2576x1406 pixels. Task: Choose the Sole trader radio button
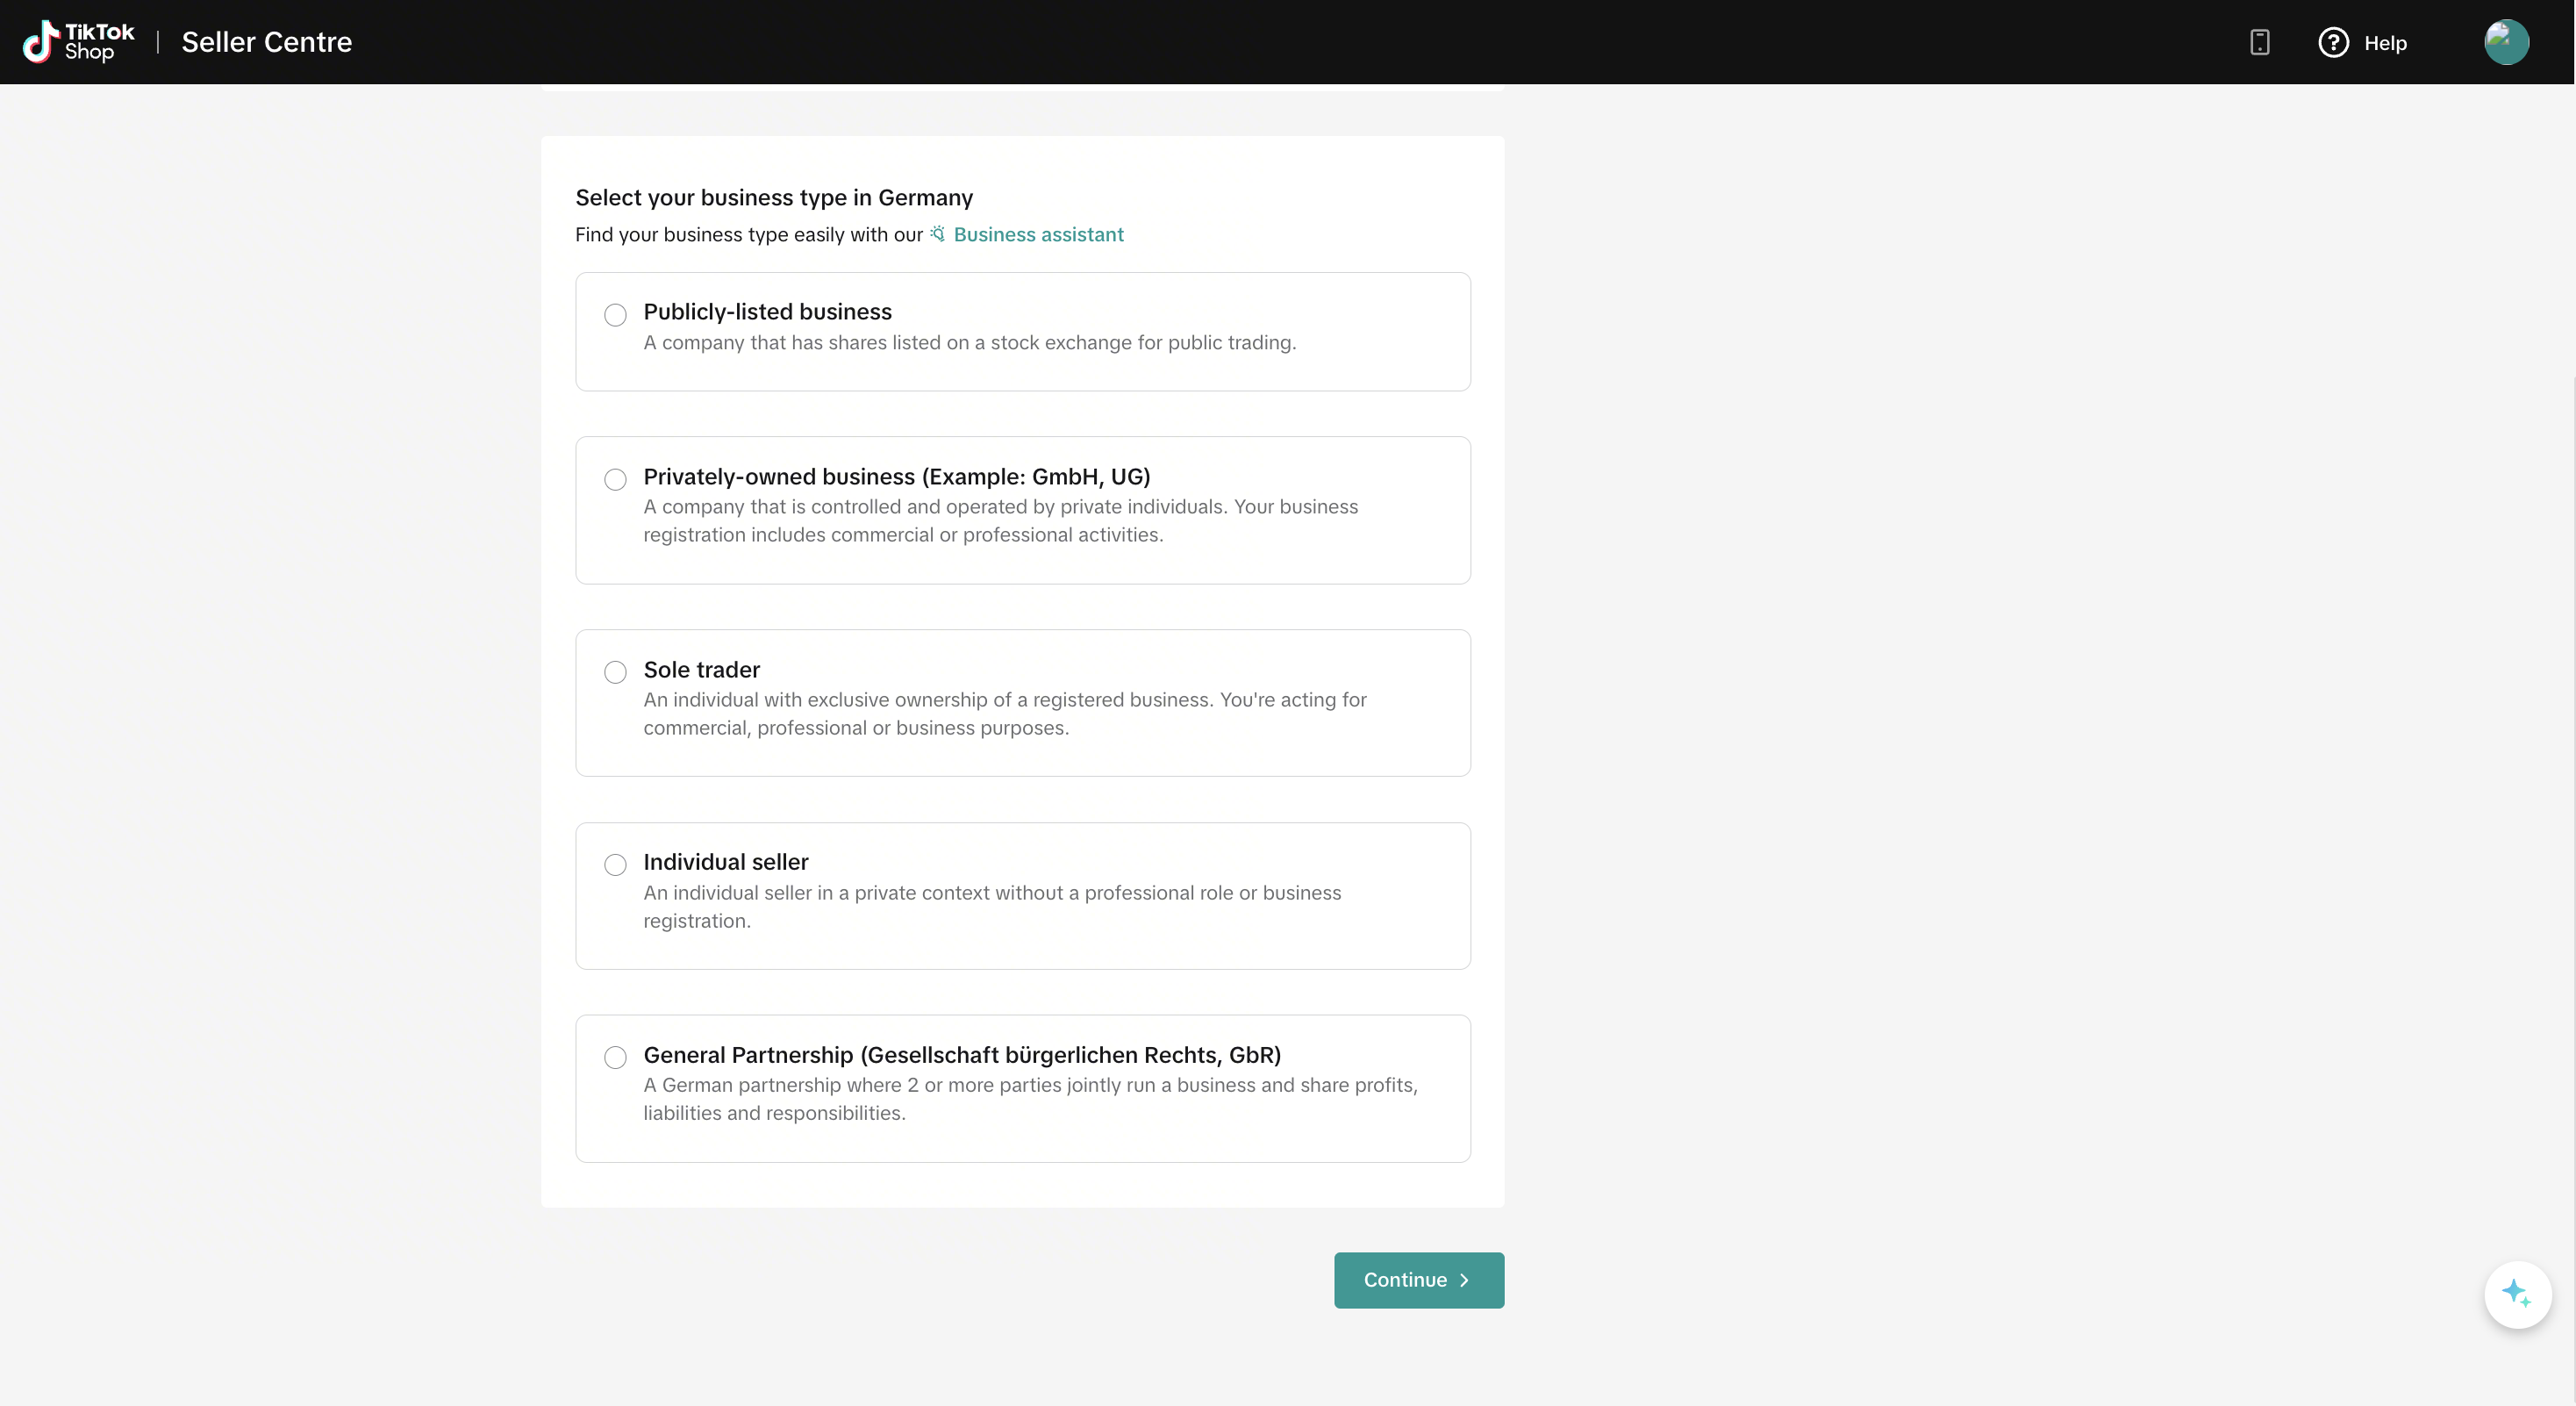point(615,672)
